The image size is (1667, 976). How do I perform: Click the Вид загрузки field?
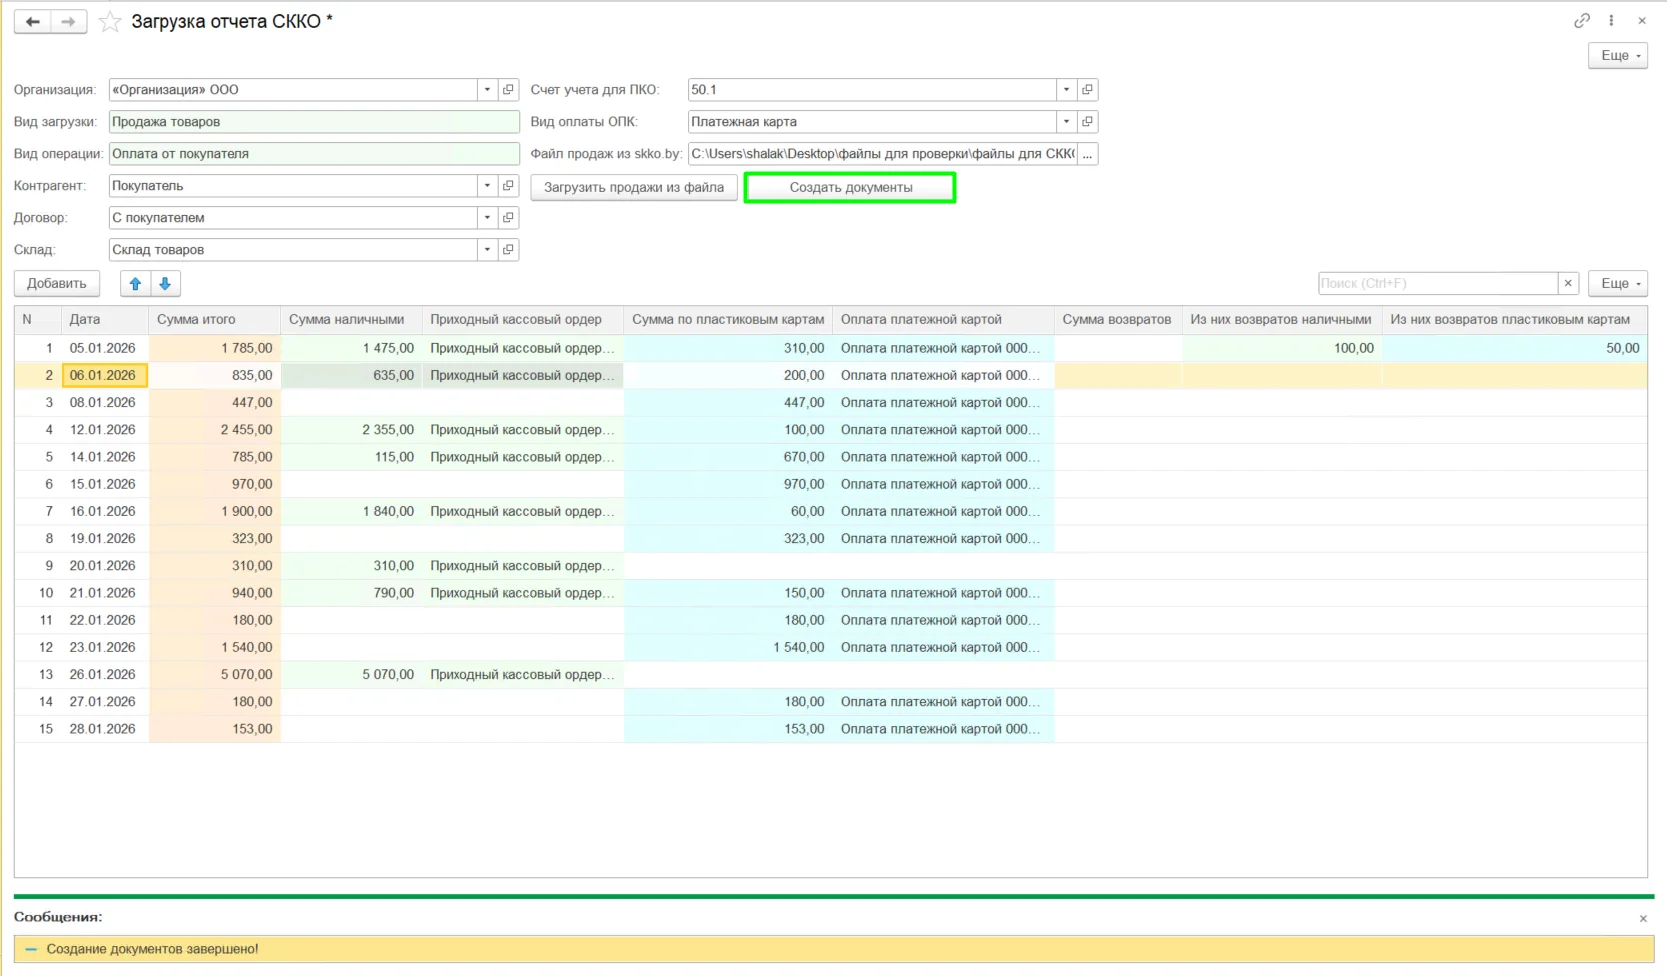314,122
